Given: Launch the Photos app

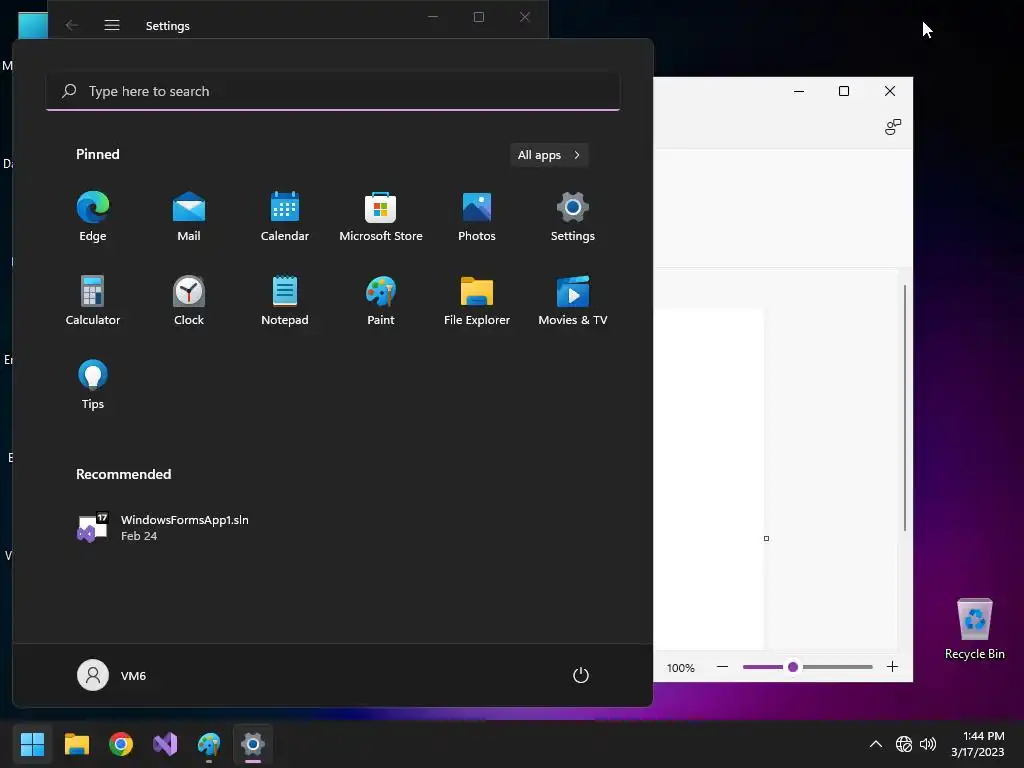Looking at the screenshot, I should tap(477, 217).
